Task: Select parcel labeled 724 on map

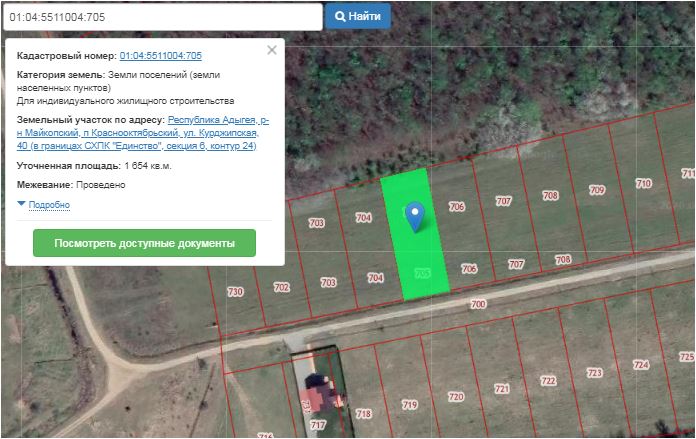Action: click(x=641, y=365)
